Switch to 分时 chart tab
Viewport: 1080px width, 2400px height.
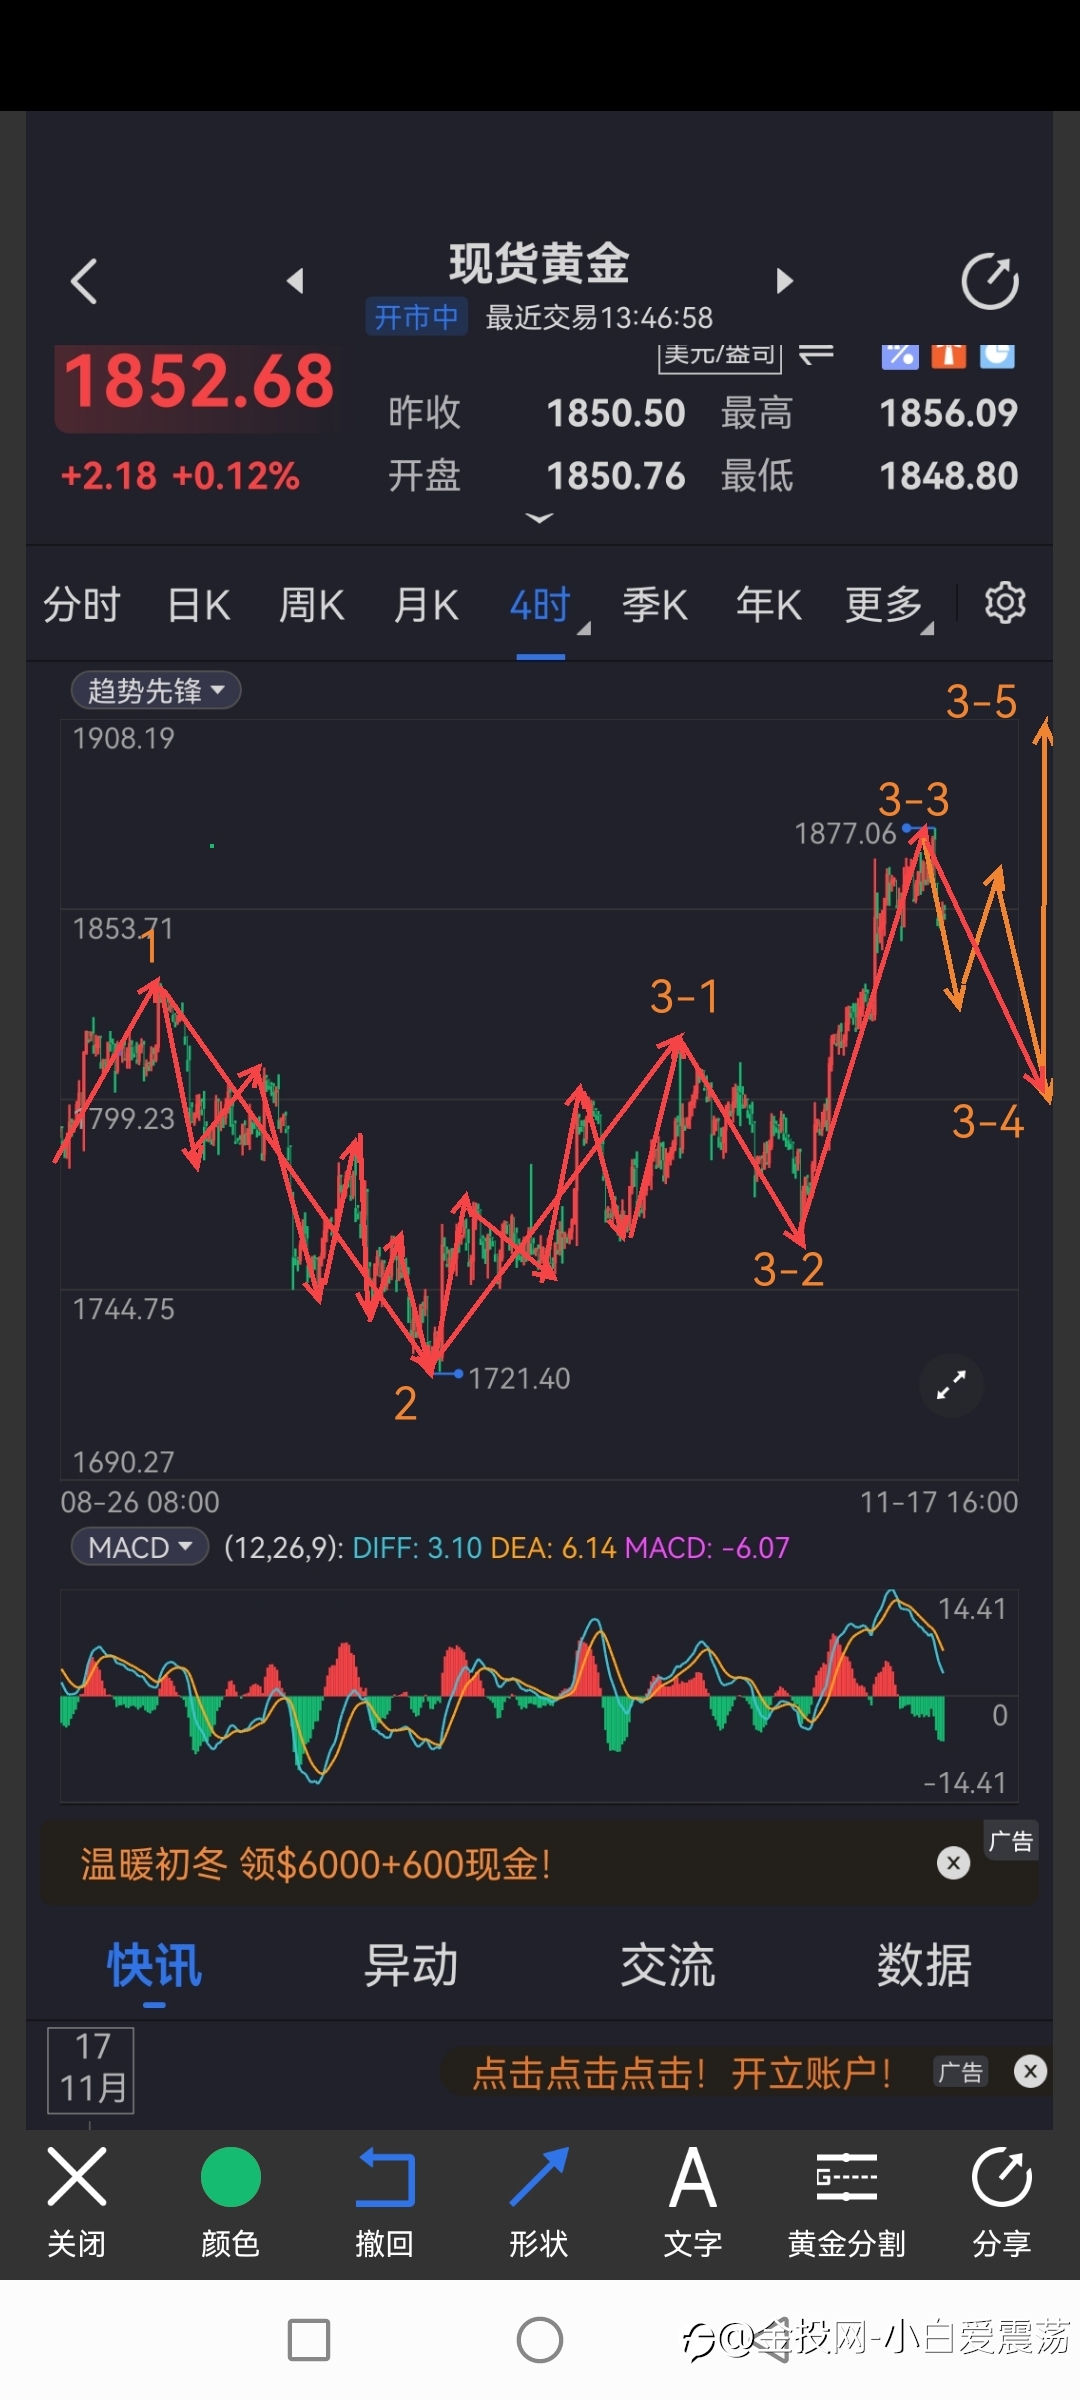81,605
